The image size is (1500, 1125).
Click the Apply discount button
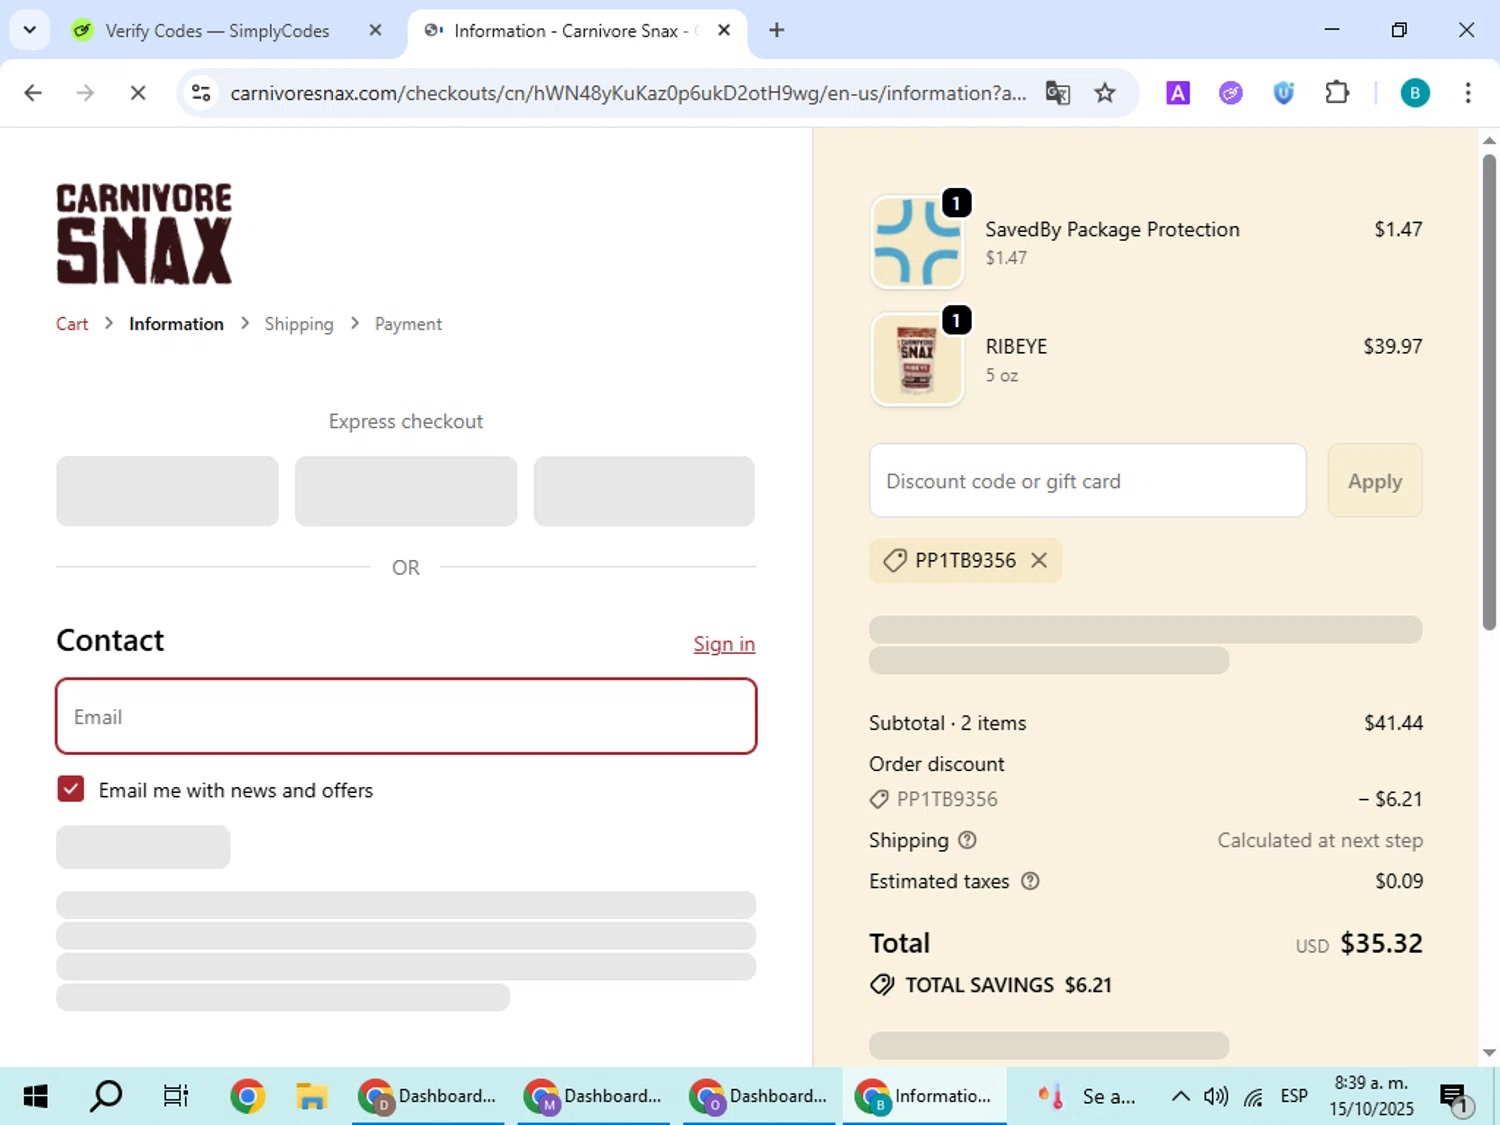click(1375, 481)
